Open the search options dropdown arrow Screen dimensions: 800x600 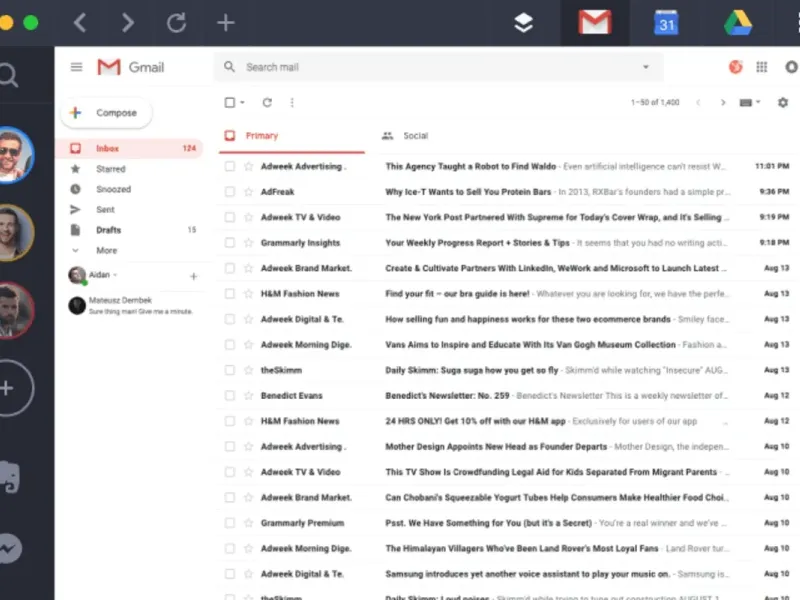[x=645, y=67]
